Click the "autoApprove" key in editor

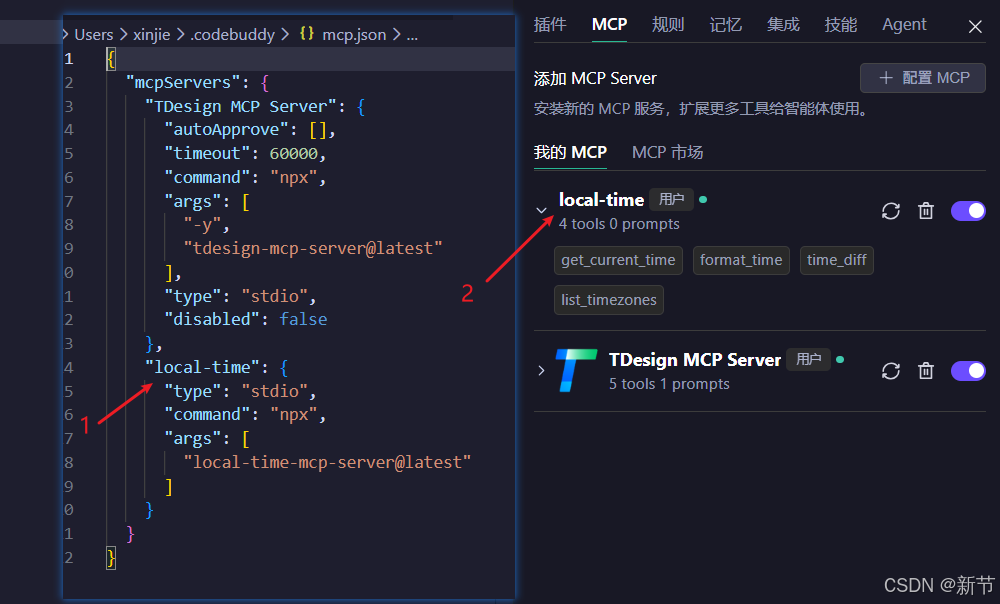pos(226,129)
